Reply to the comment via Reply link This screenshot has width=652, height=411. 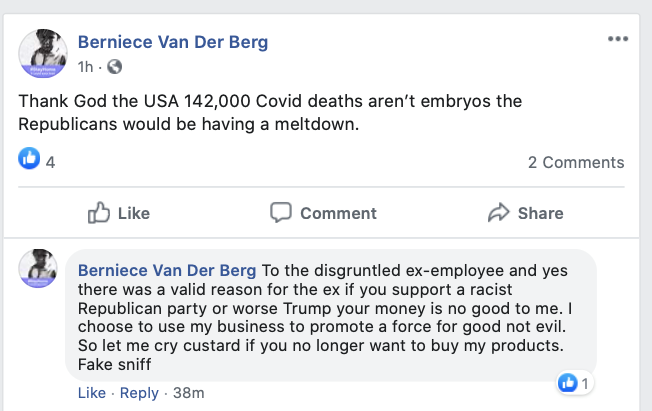[x=138, y=393]
